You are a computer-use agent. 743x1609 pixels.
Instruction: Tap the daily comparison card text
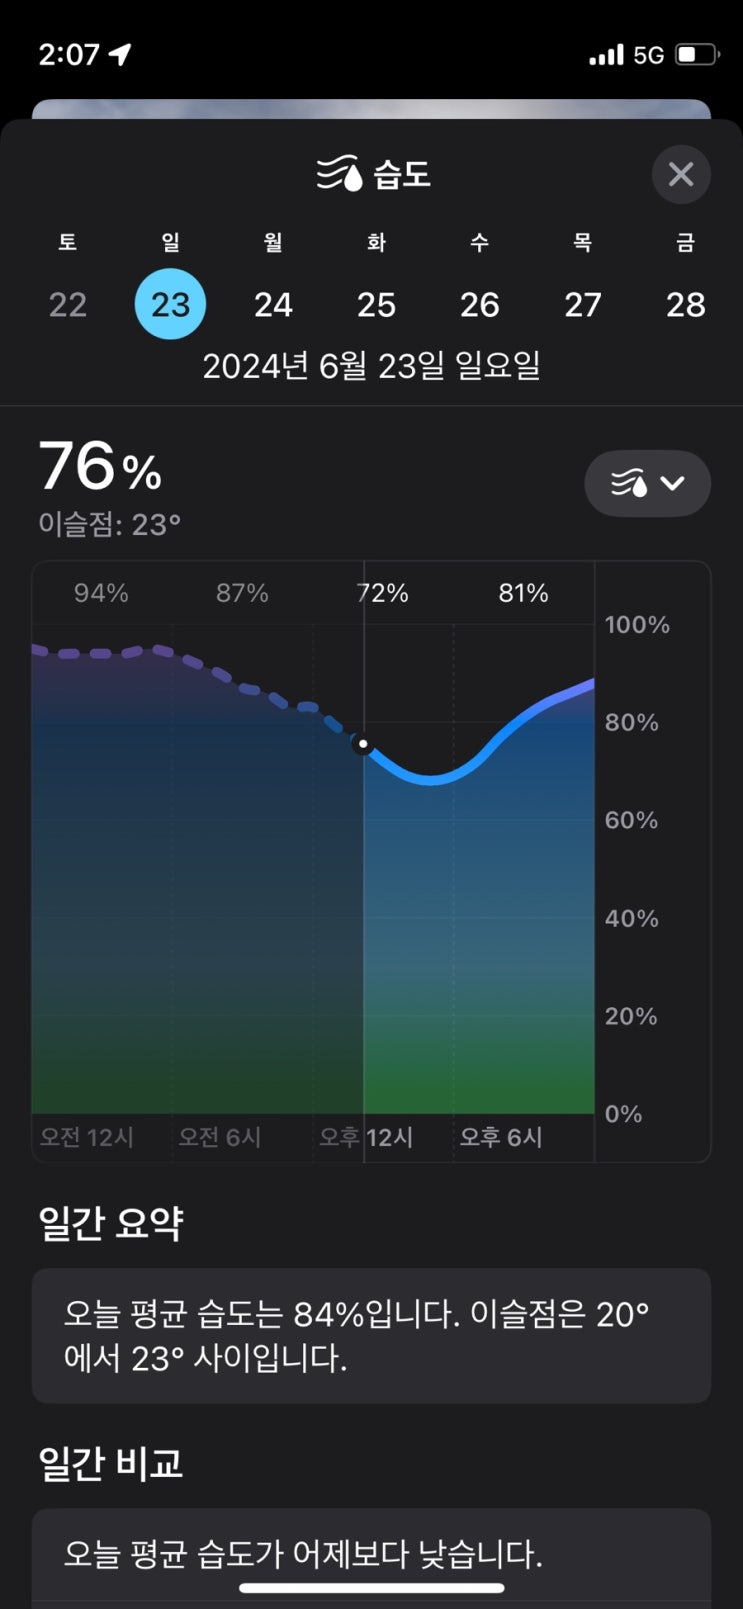303,1554
